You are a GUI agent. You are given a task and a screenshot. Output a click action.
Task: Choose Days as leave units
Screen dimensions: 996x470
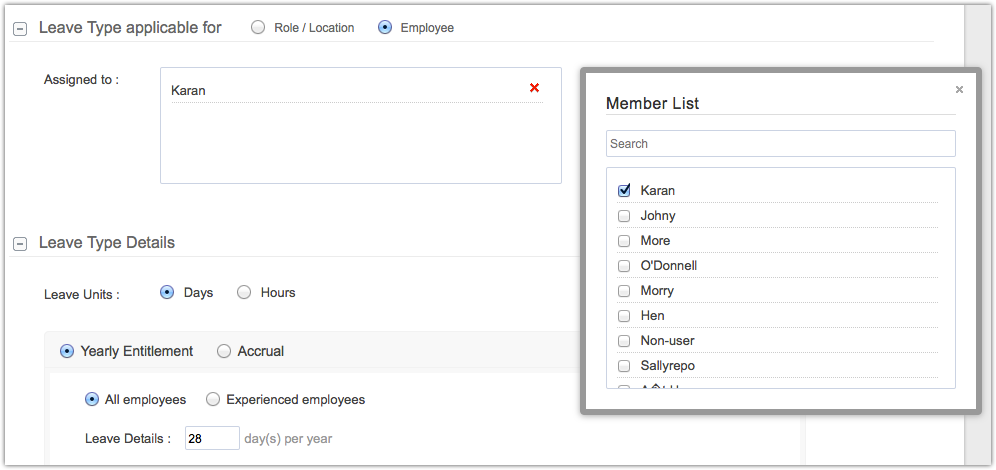167,293
